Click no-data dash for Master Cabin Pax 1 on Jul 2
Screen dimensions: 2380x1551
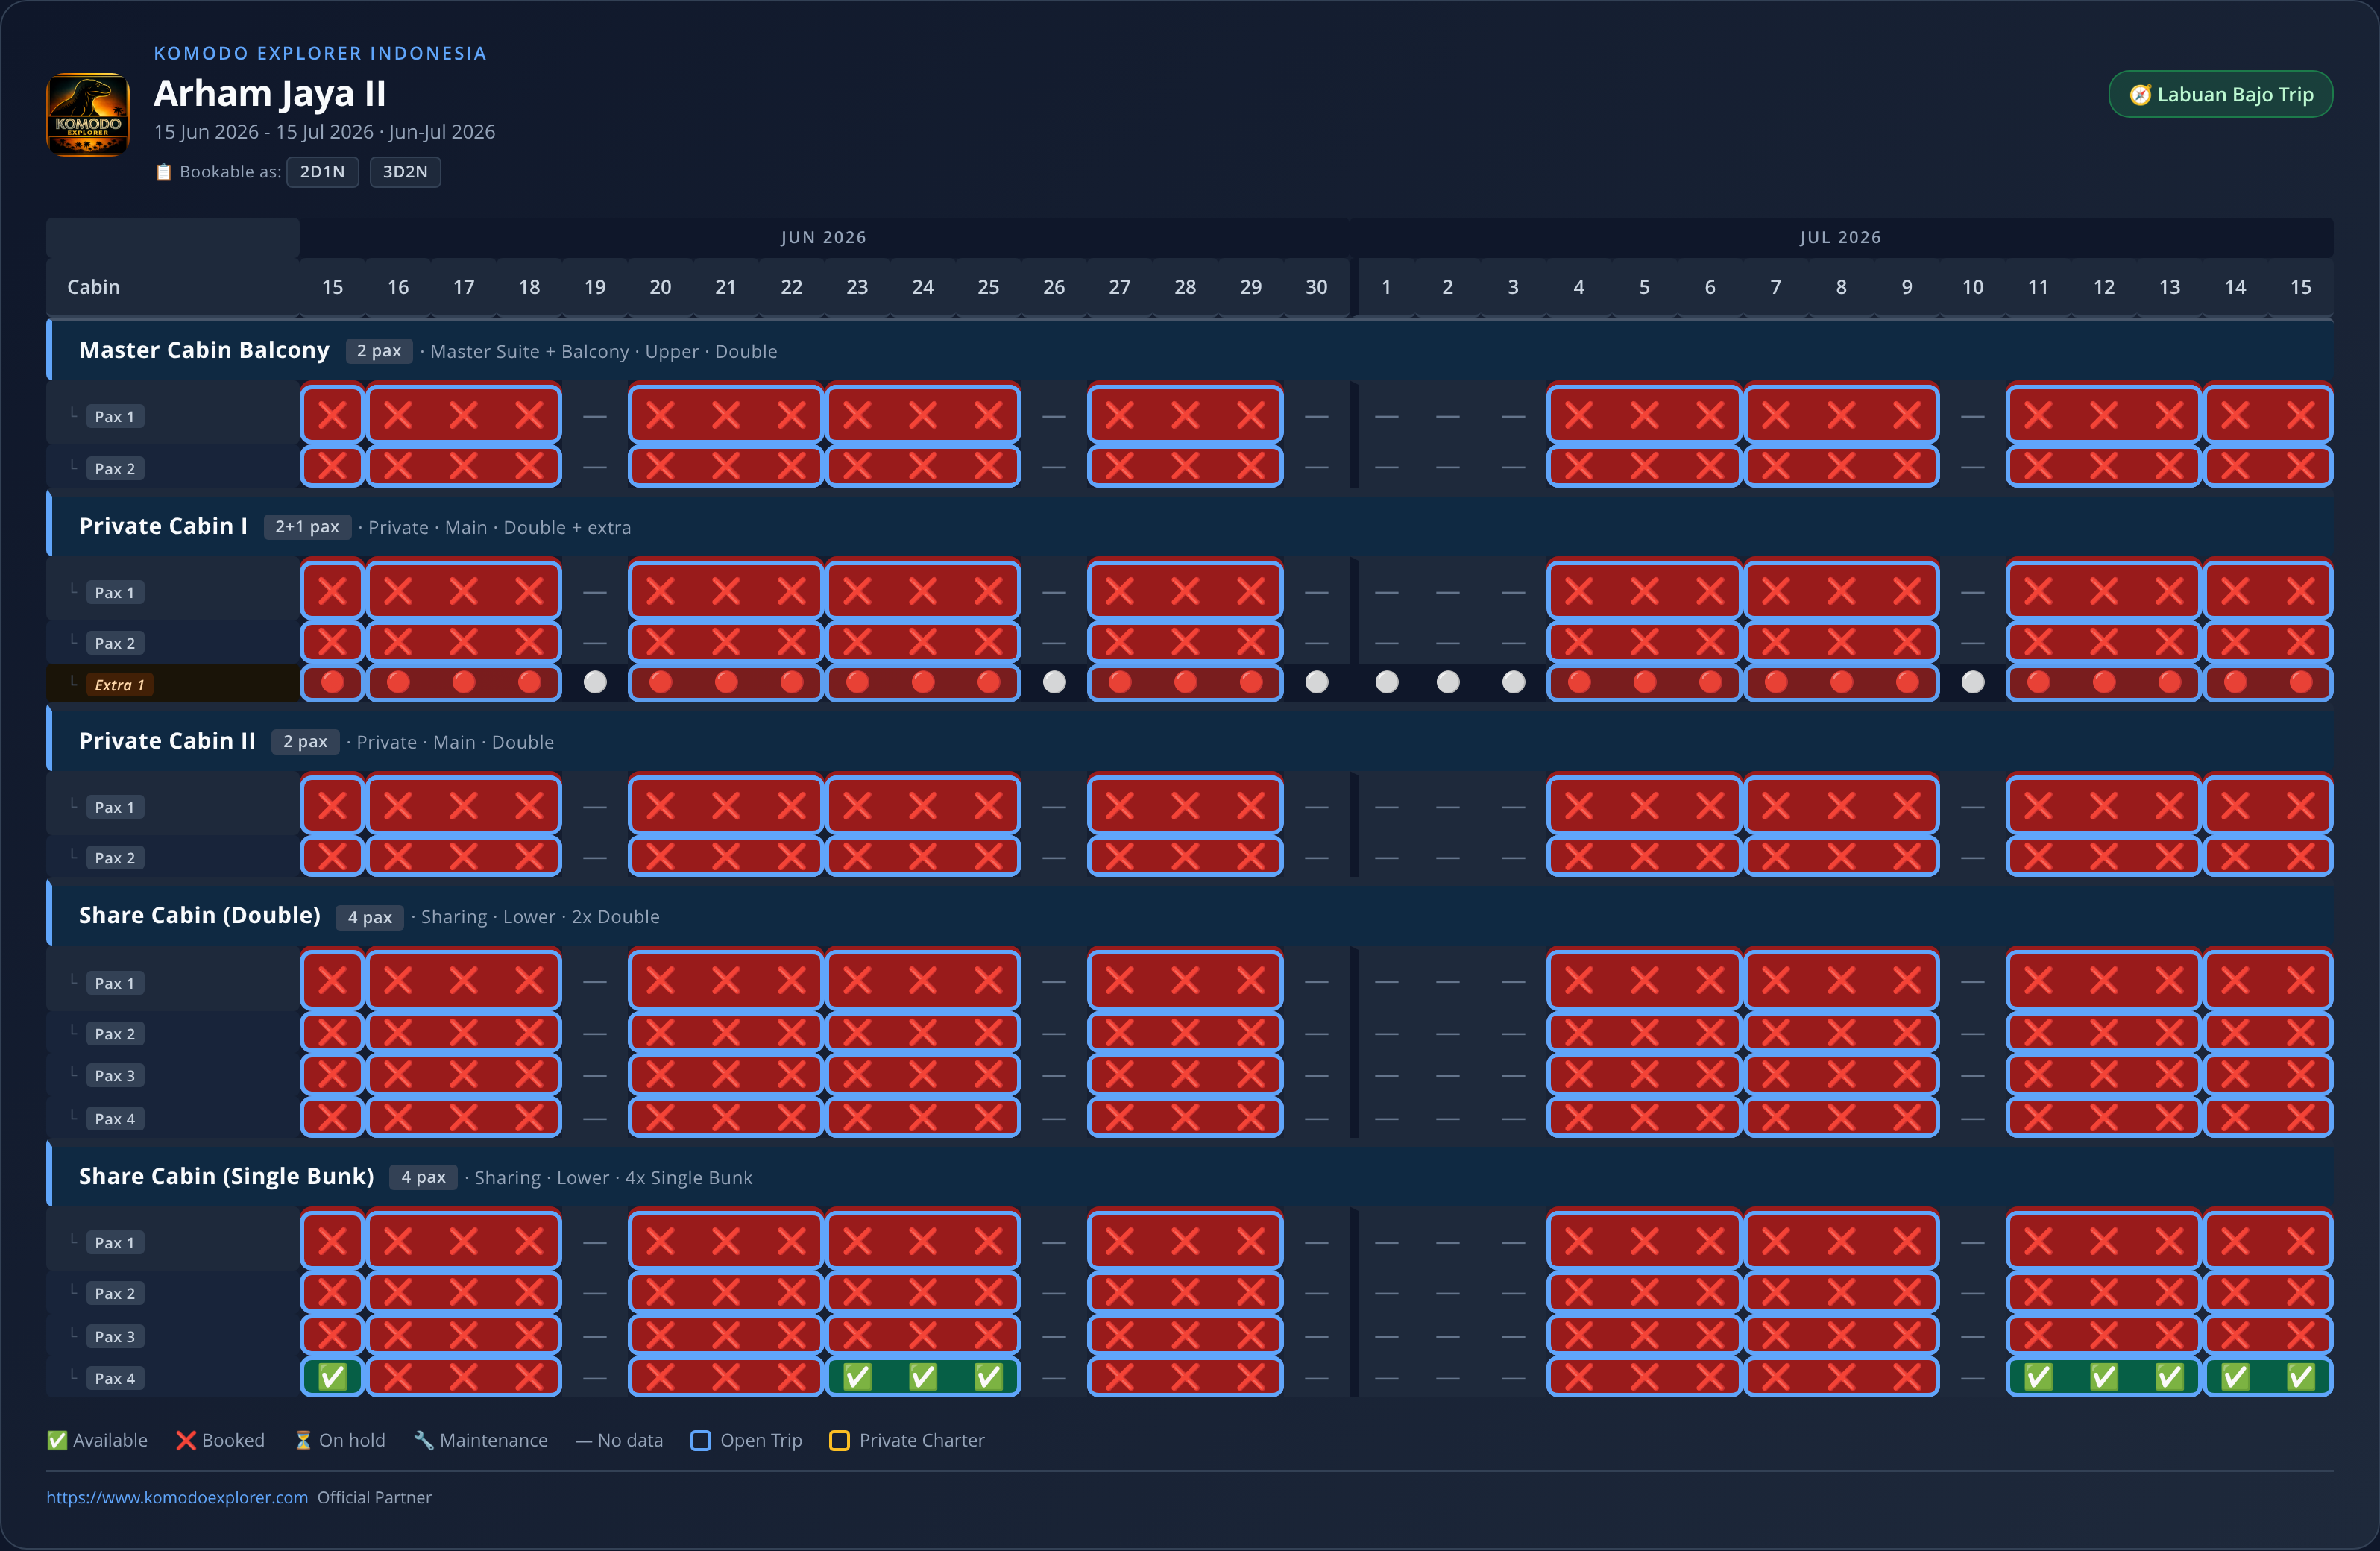point(1448,416)
